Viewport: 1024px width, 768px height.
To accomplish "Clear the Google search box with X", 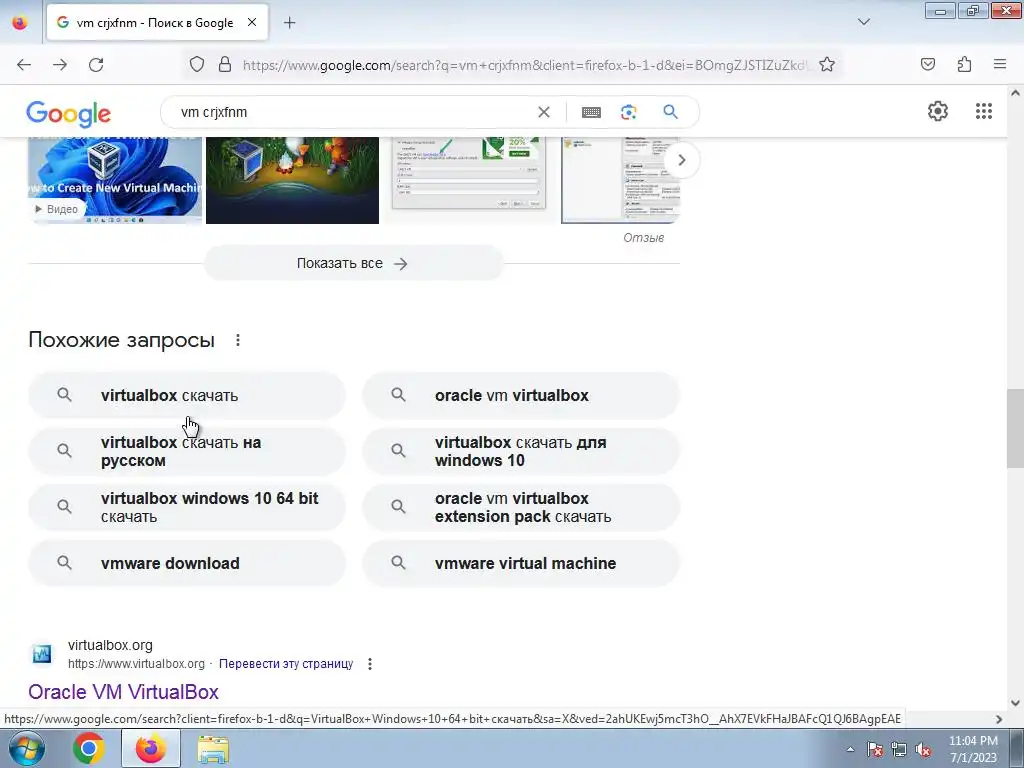I will pyautogui.click(x=543, y=112).
